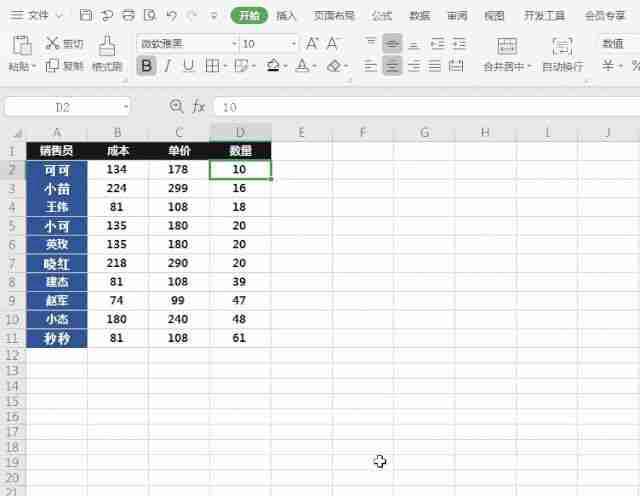The width and height of the screenshot is (640, 496).
Task: Switch to the 审阅 (Review) tab
Action: tap(457, 16)
